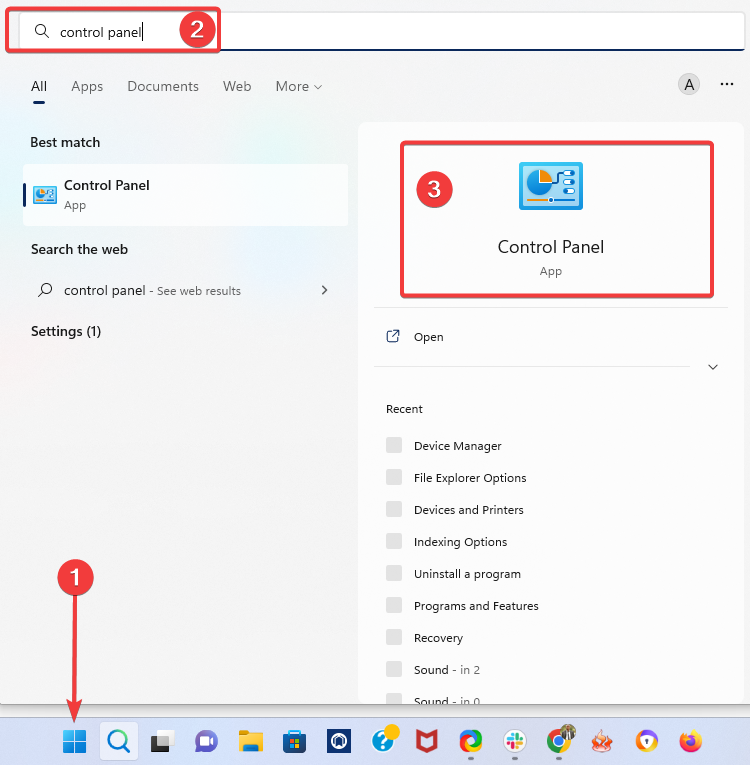750x765 pixels.
Task: Click the Recovery recent item icon
Action: click(394, 637)
